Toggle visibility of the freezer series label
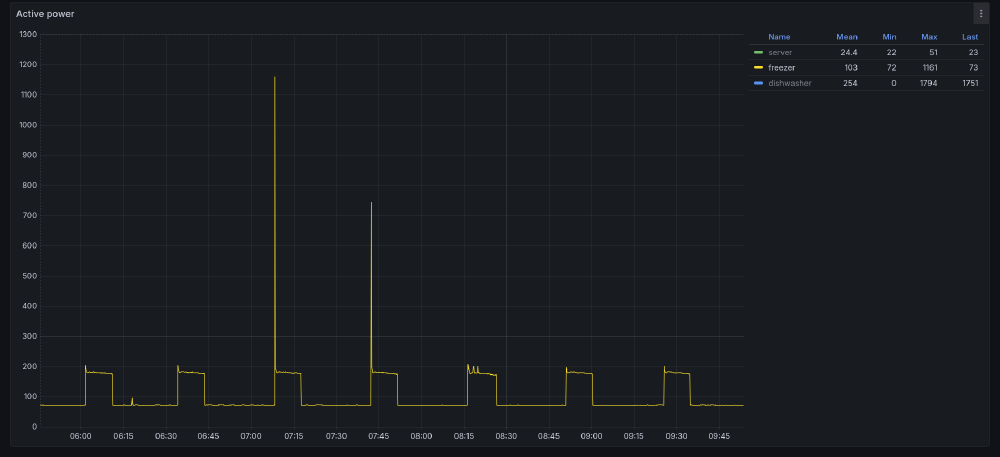Screen dimensions: 1000x457 tap(781, 67)
